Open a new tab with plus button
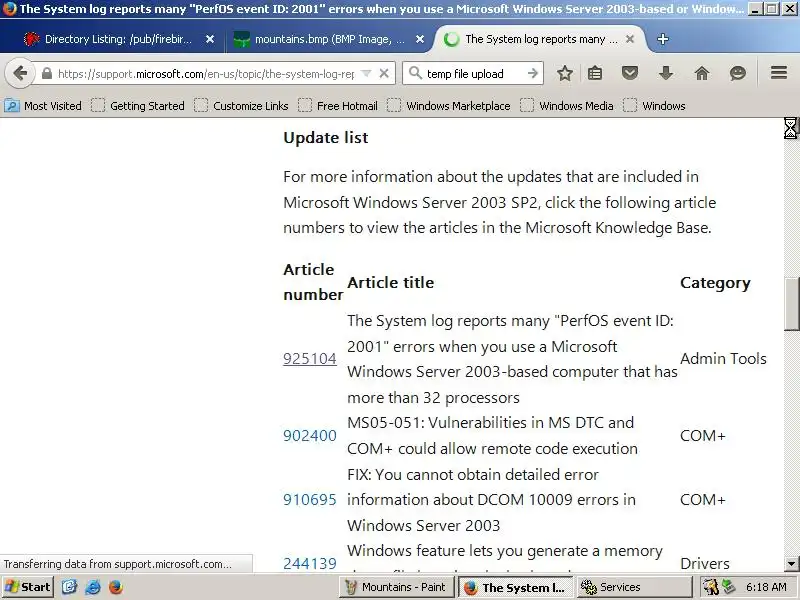 [x=663, y=39]
